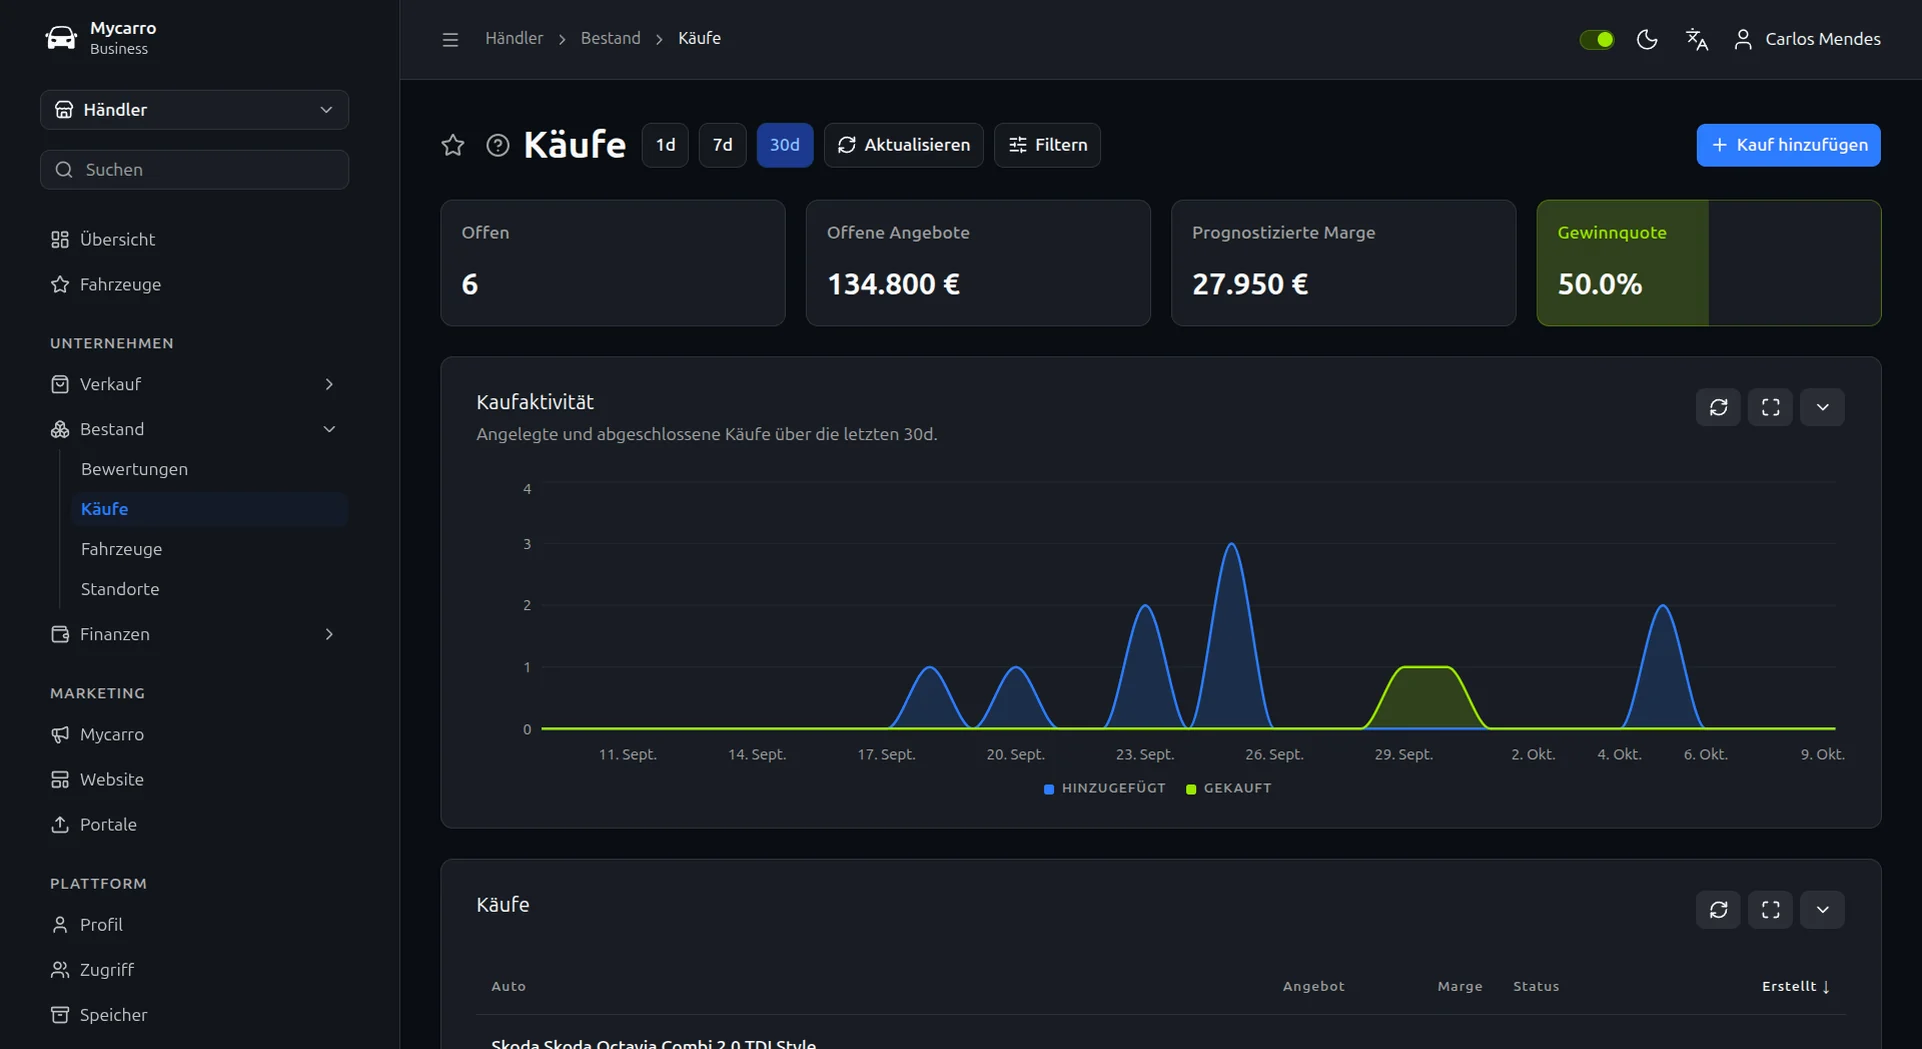Select the 1d time range

665,145
